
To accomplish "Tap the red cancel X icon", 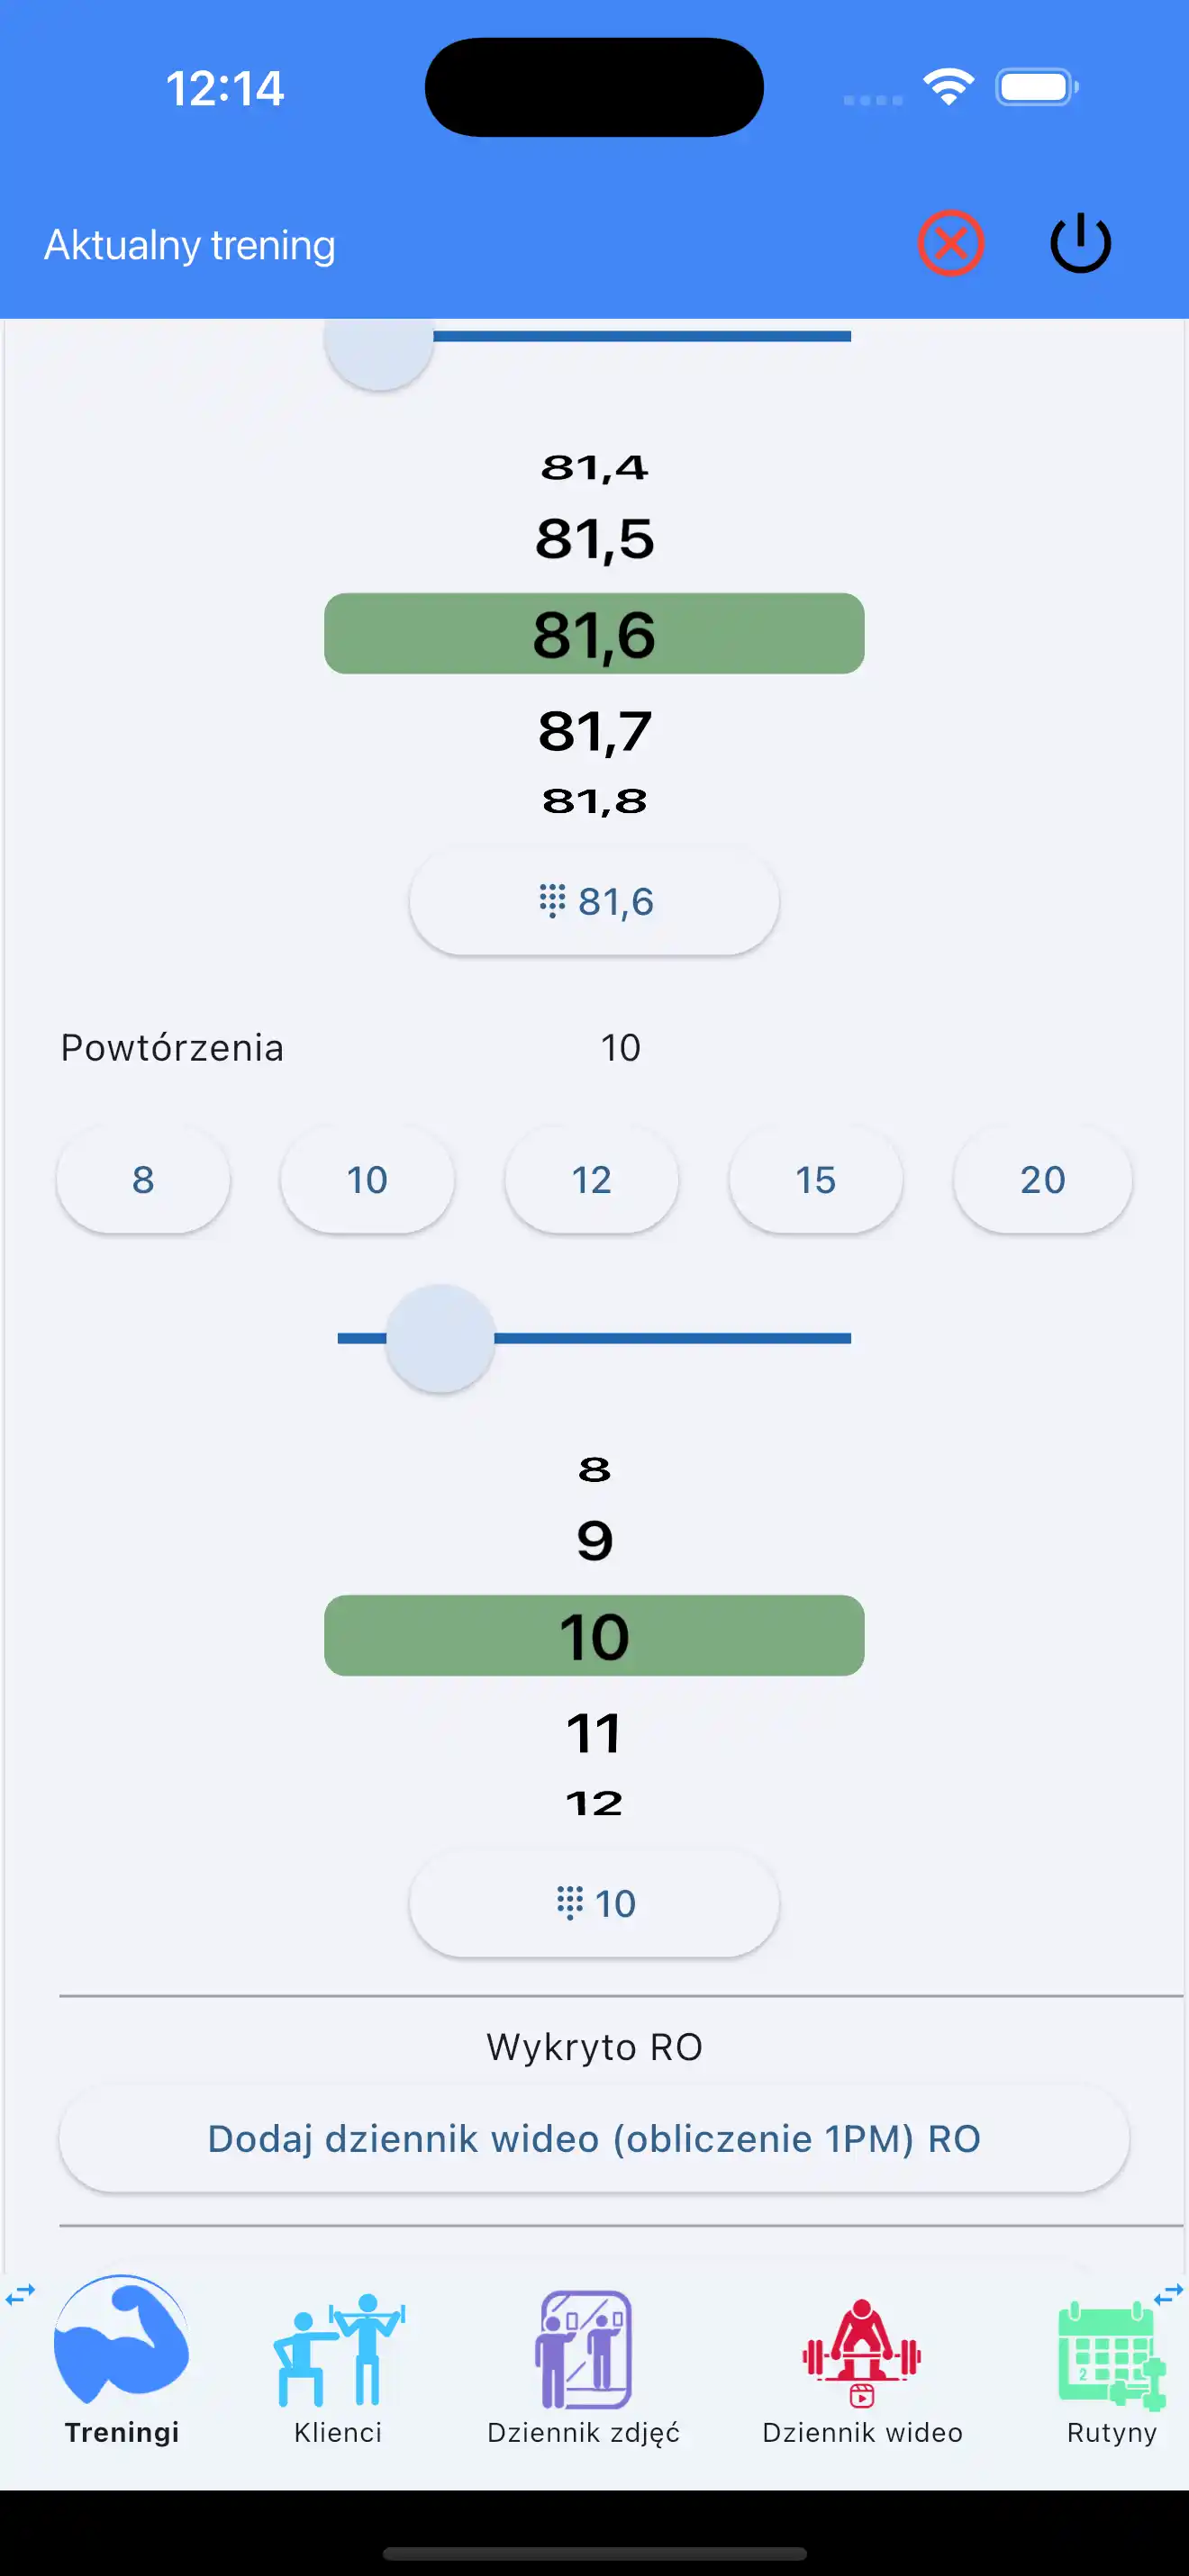I will (x=950, y=243).
